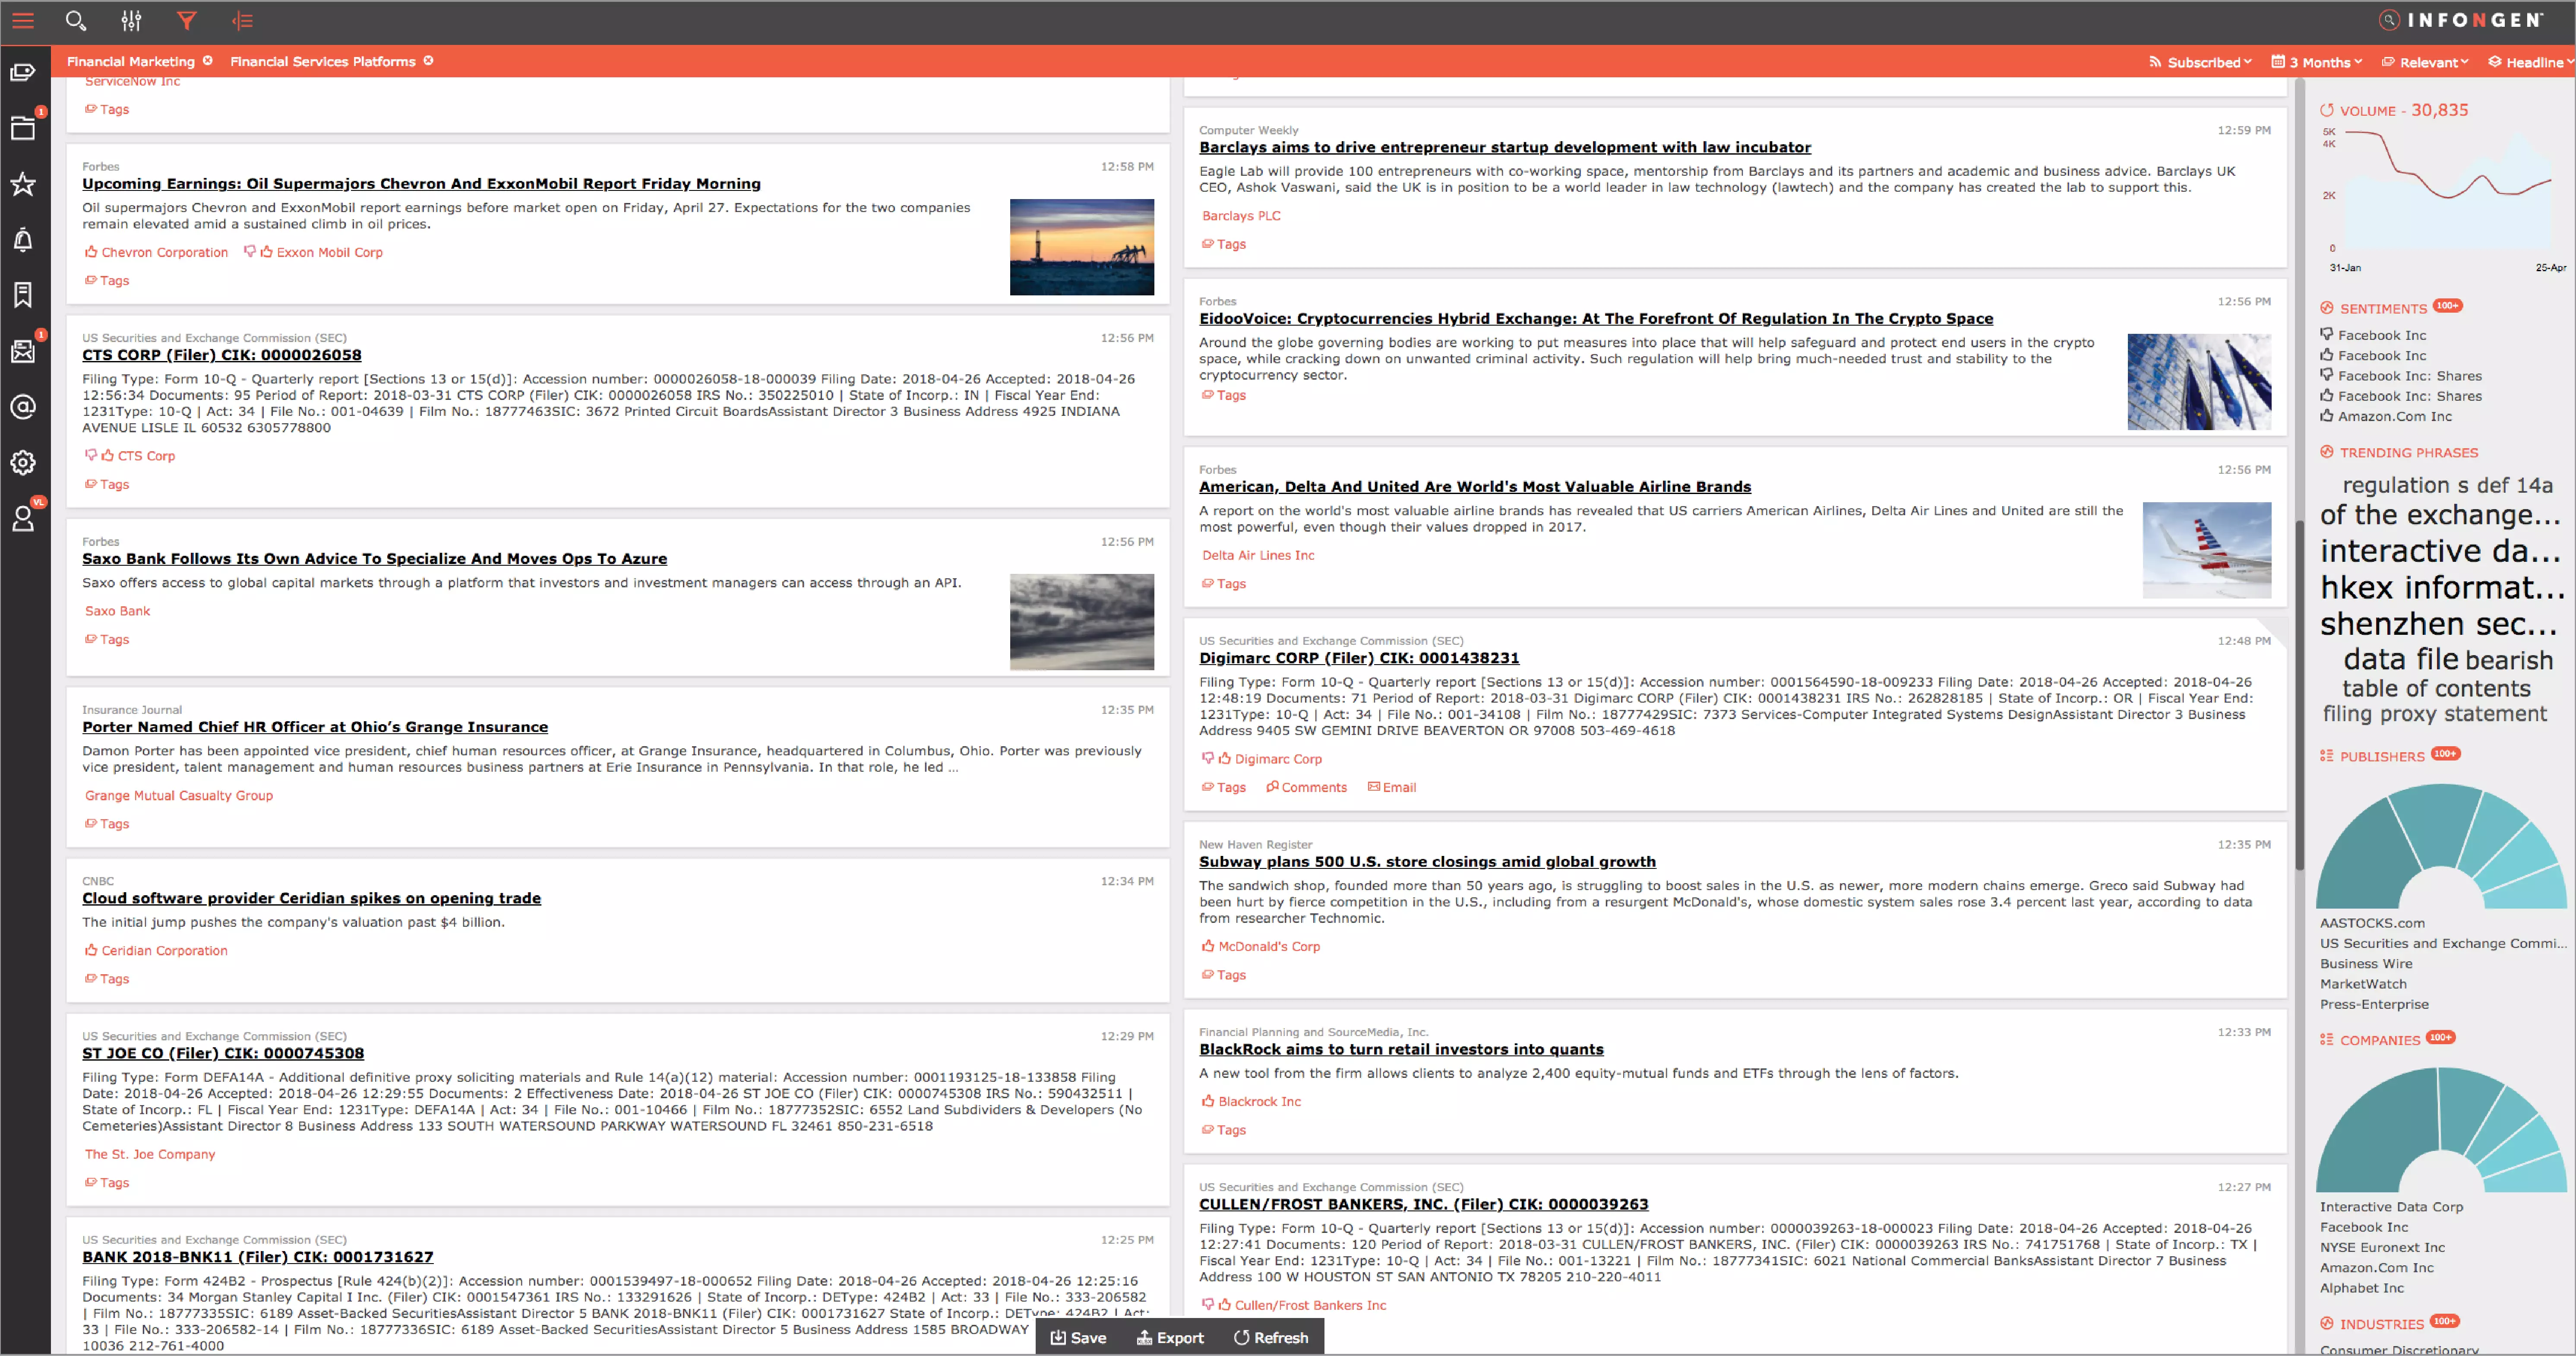2576x1356 pixels.
Task: Click thumbs-up icon next to Blackrock Inc
Action: 1208,1101
